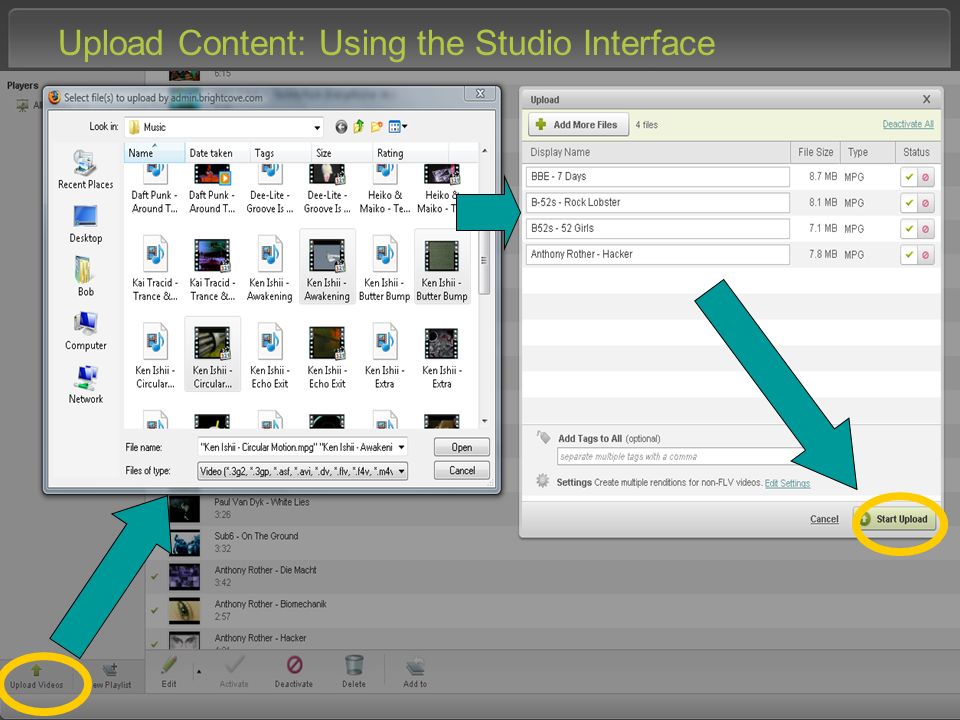The image size is (960, 720).
Task: Remove B52s - 52 Girls from upload
Action: pyautogui.click(x=925, y=229)
